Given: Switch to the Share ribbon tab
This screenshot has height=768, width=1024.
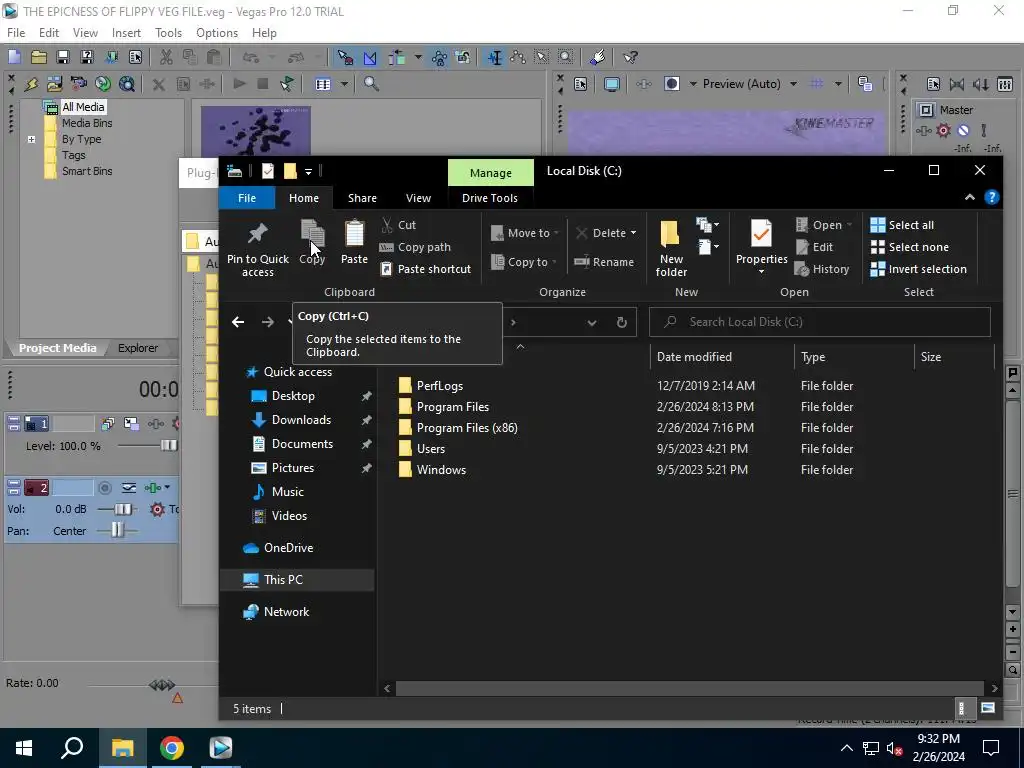Looking at the screenshot, I should coord(362,198).
